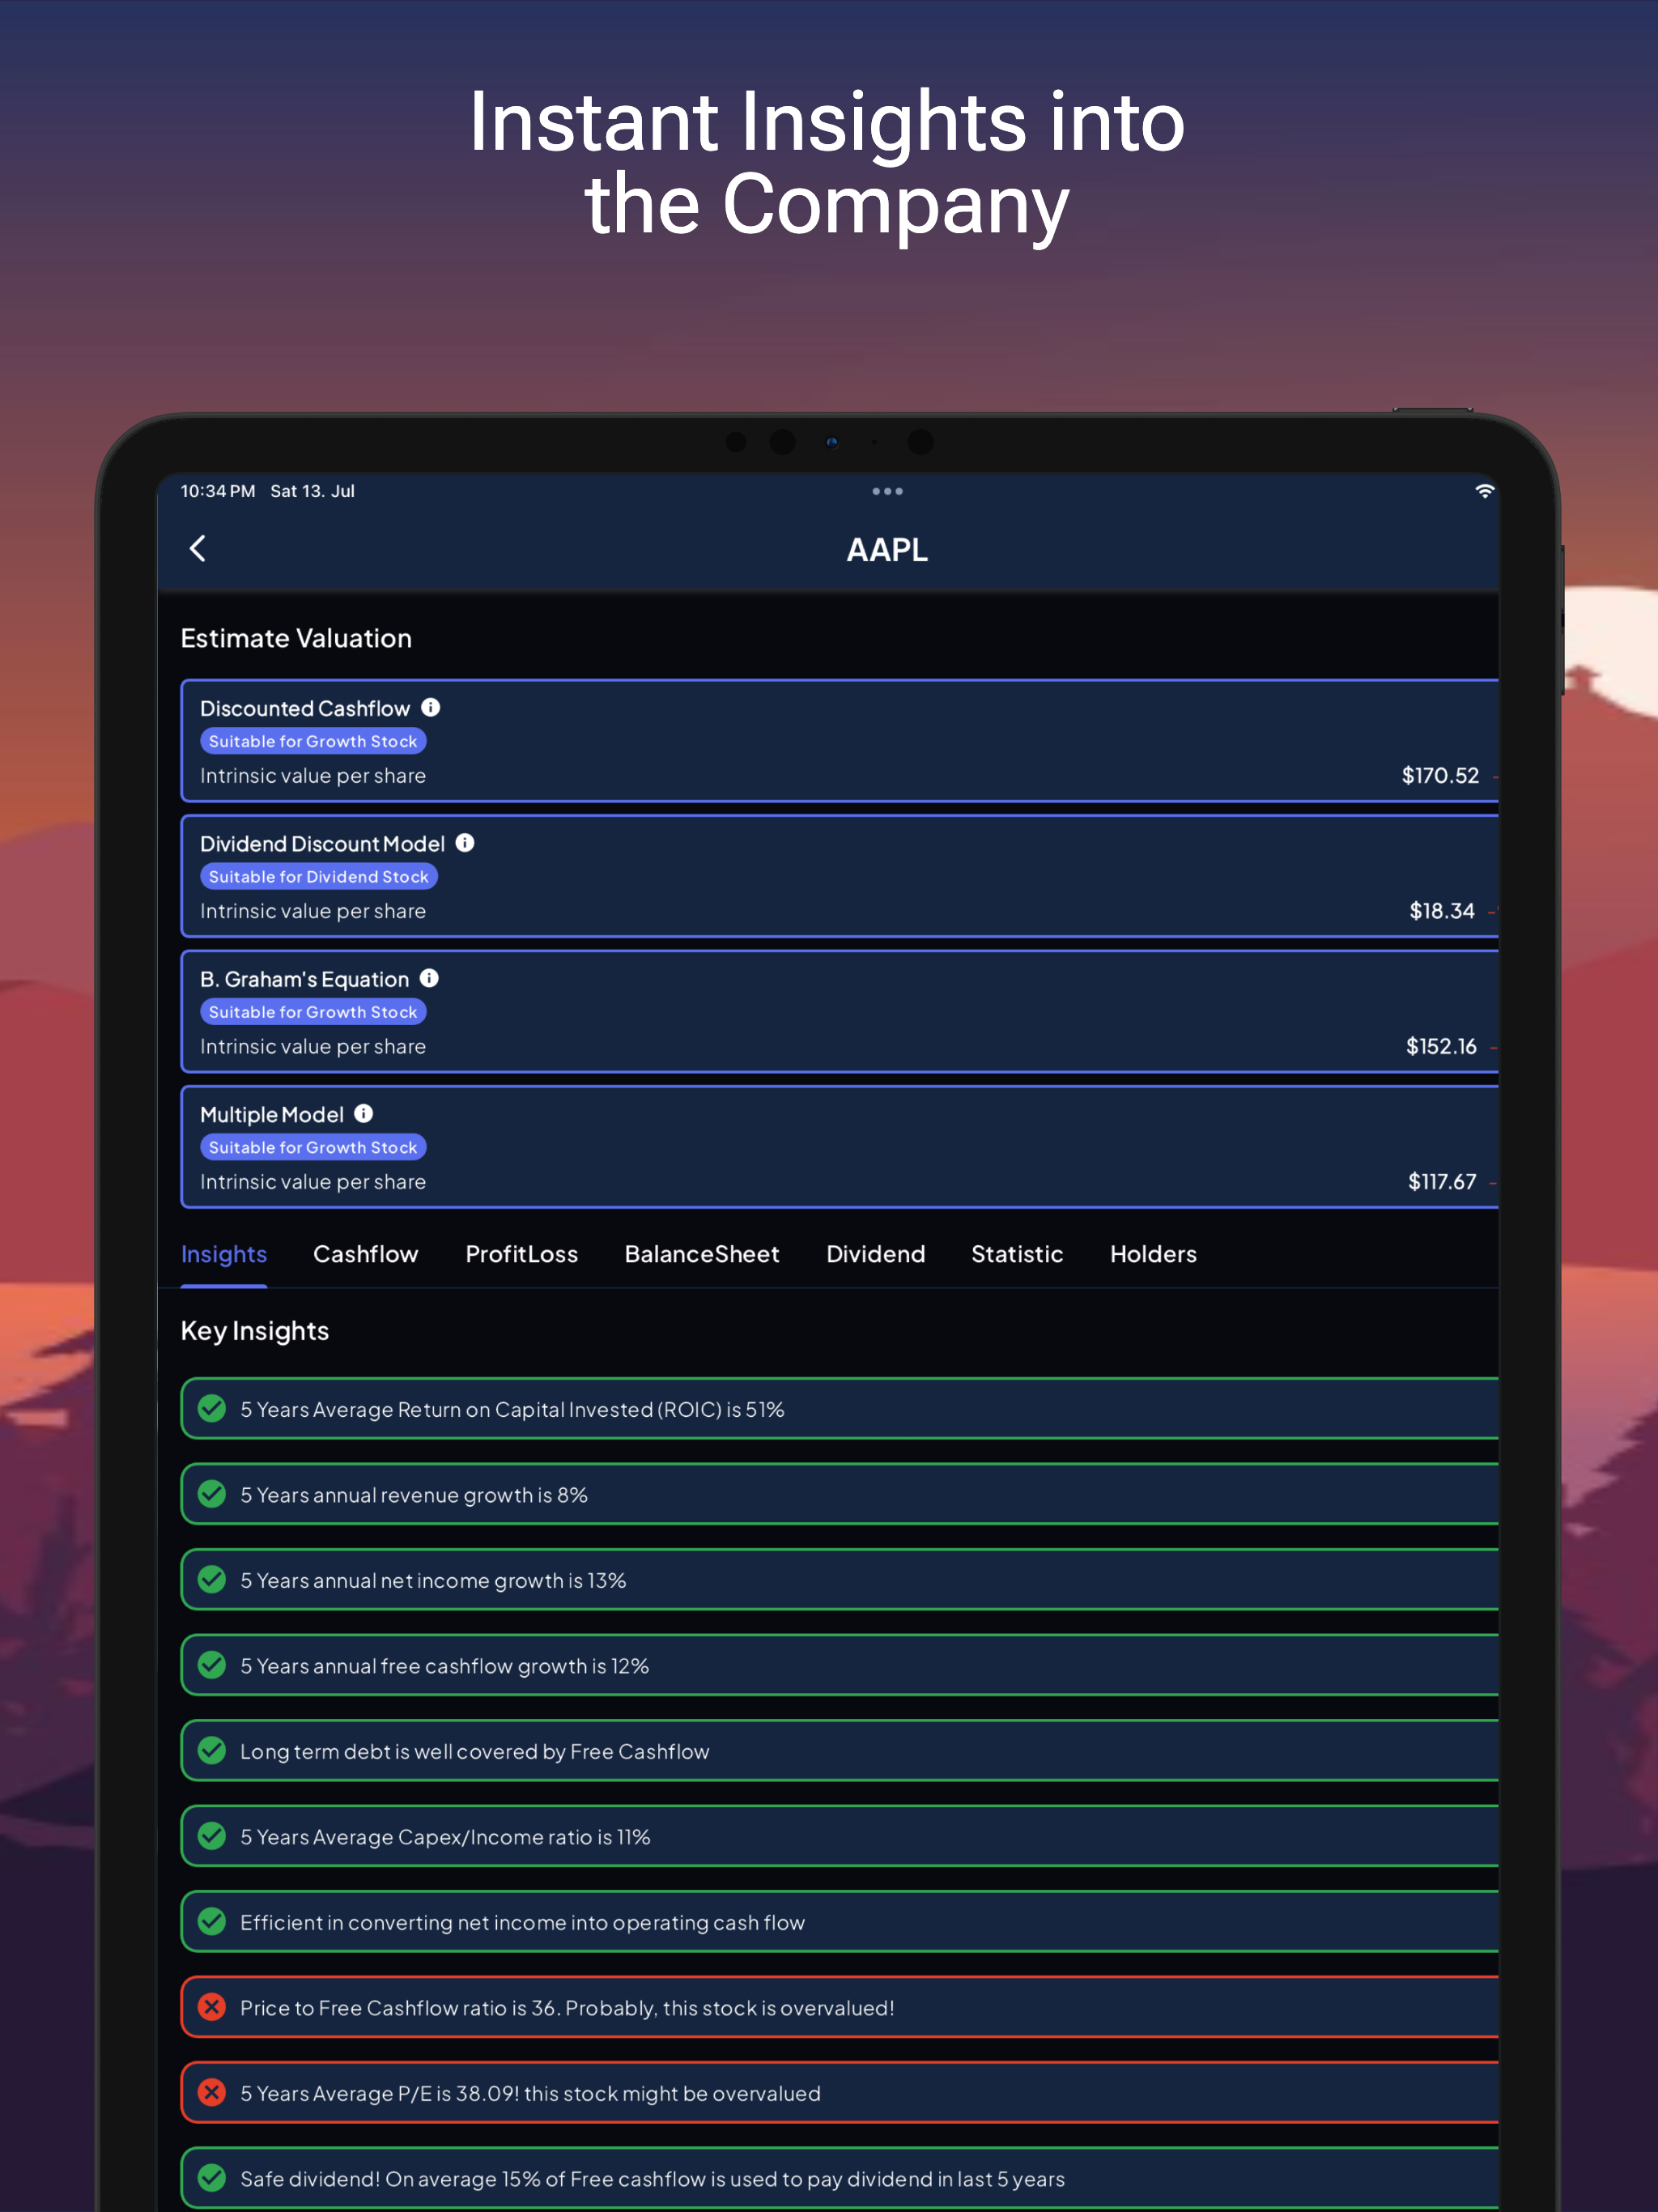Select the Statistic tab
Screen dimensions: 1658x2212
coord(1017,1254)
